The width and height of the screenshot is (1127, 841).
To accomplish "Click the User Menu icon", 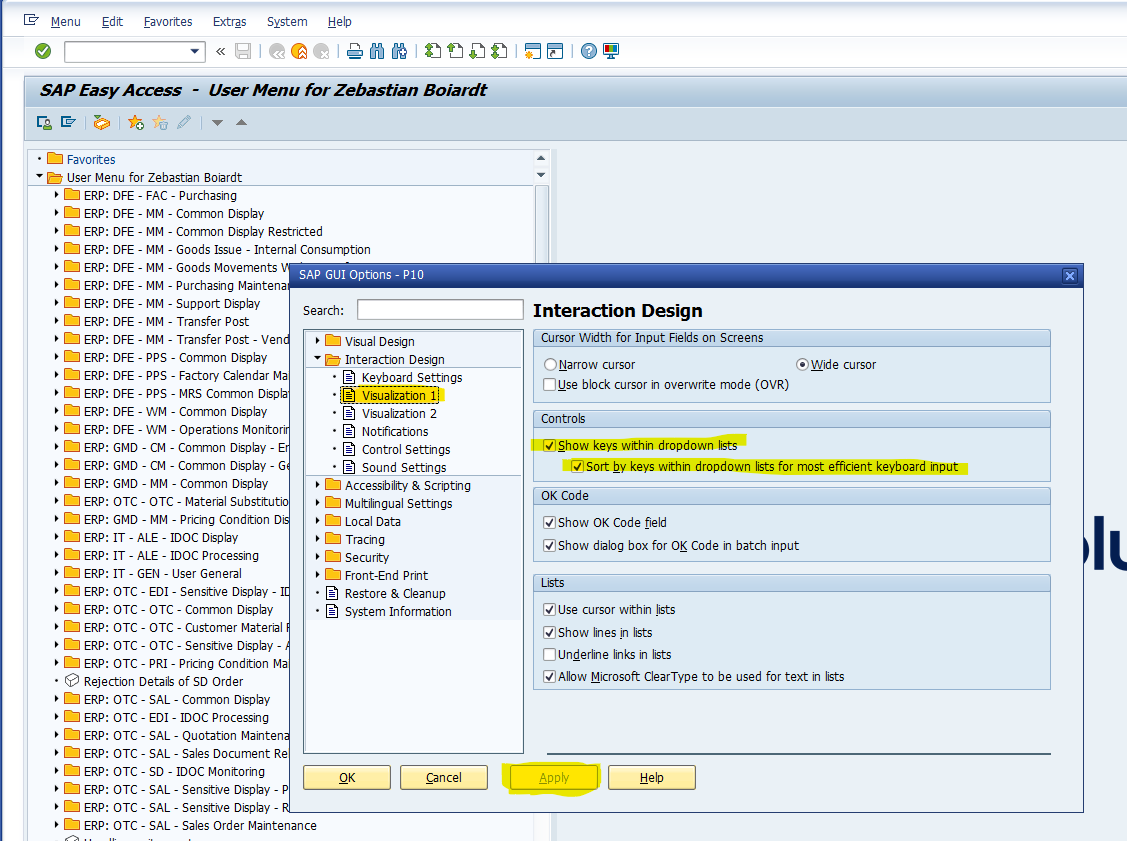I will click(44, 123).
